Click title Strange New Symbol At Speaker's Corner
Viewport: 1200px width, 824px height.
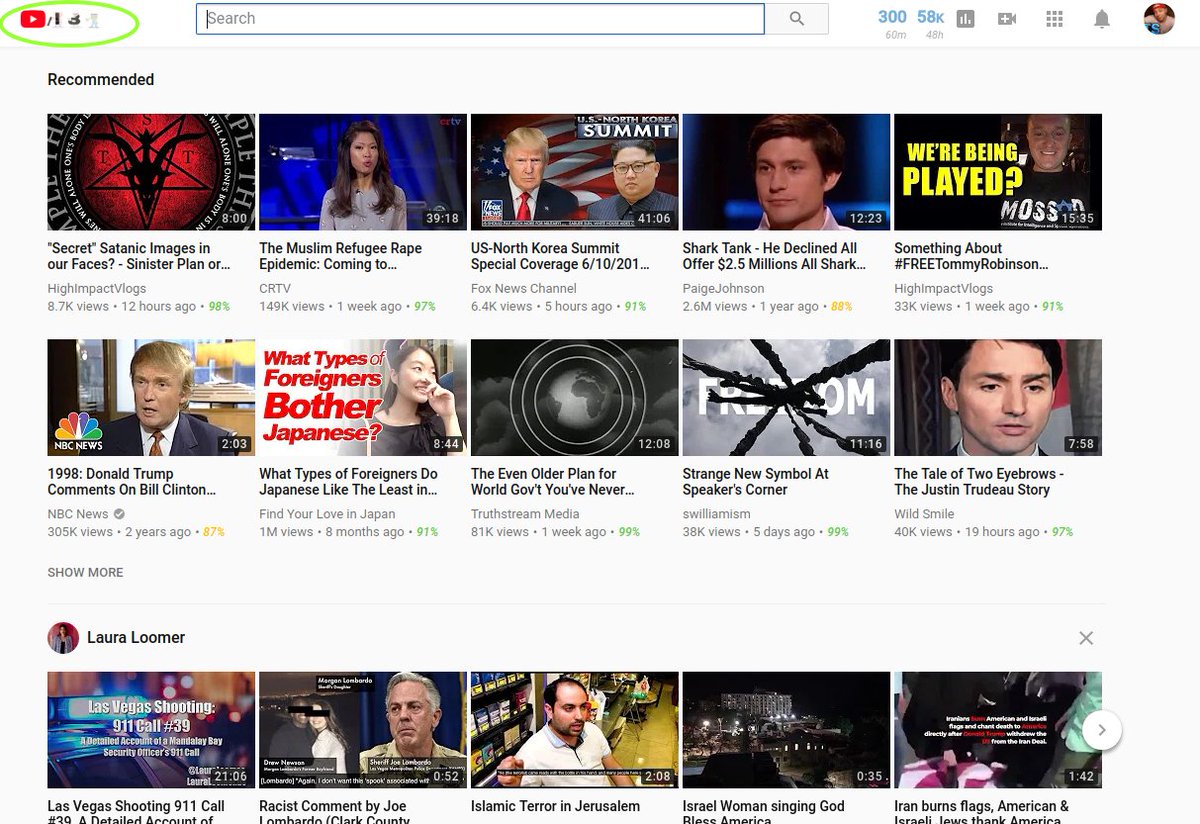pyautogui.click(x=755, y=482)
